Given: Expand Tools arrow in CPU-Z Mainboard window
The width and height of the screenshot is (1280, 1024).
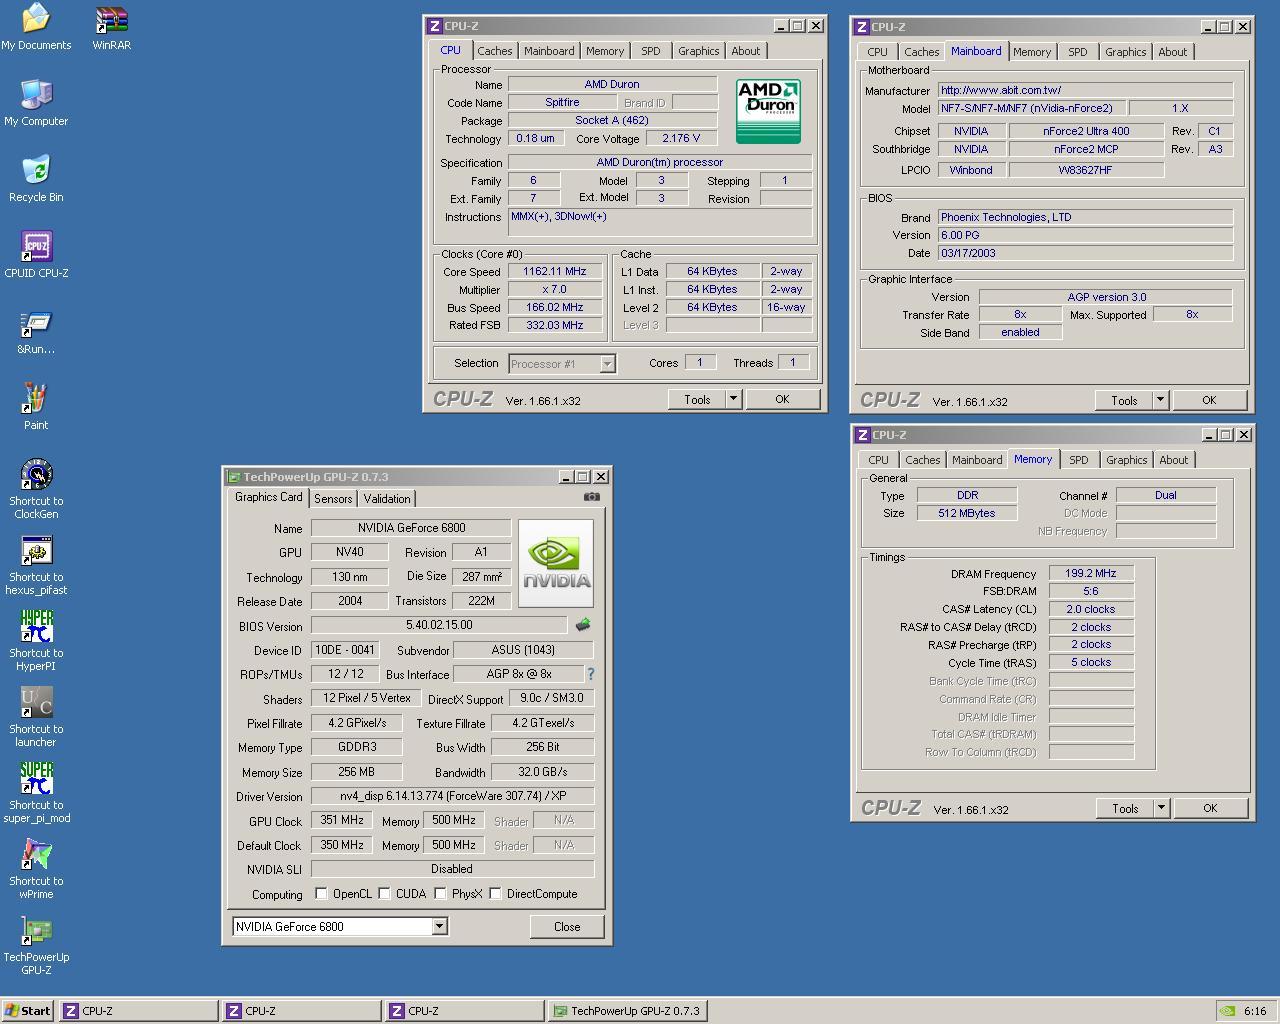Looking at the screenshot, I should (x=1160, y=400).
